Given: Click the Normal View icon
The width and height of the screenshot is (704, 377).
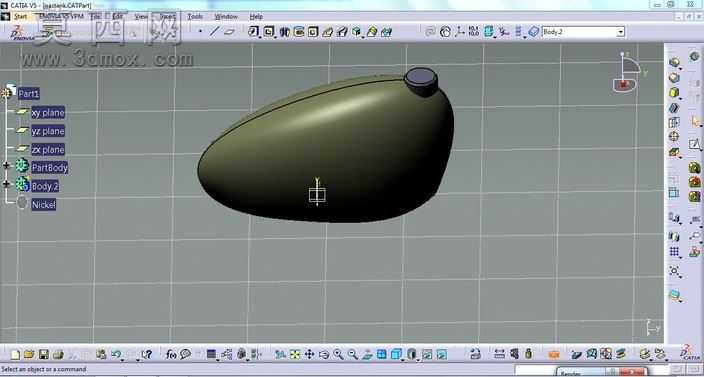Looking at the screenshot, I should [367, 355].
